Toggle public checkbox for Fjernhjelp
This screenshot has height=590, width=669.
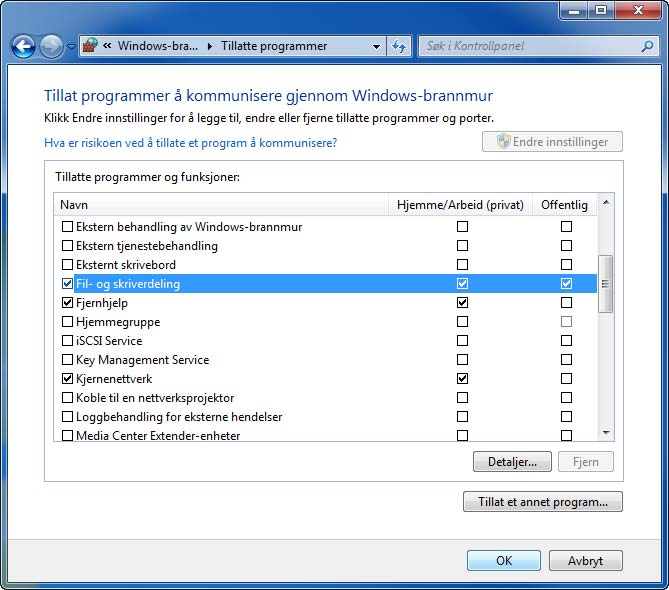(x=566, y=302)
